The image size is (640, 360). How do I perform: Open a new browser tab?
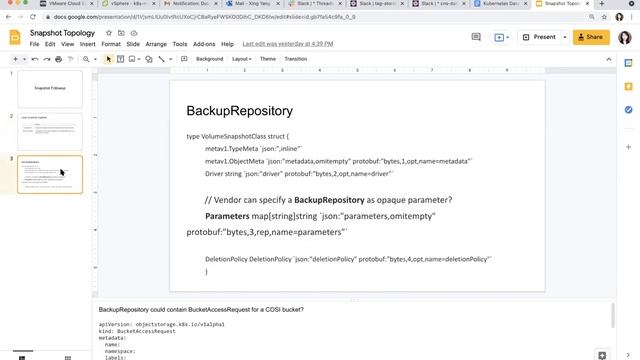tap(602, 4)
